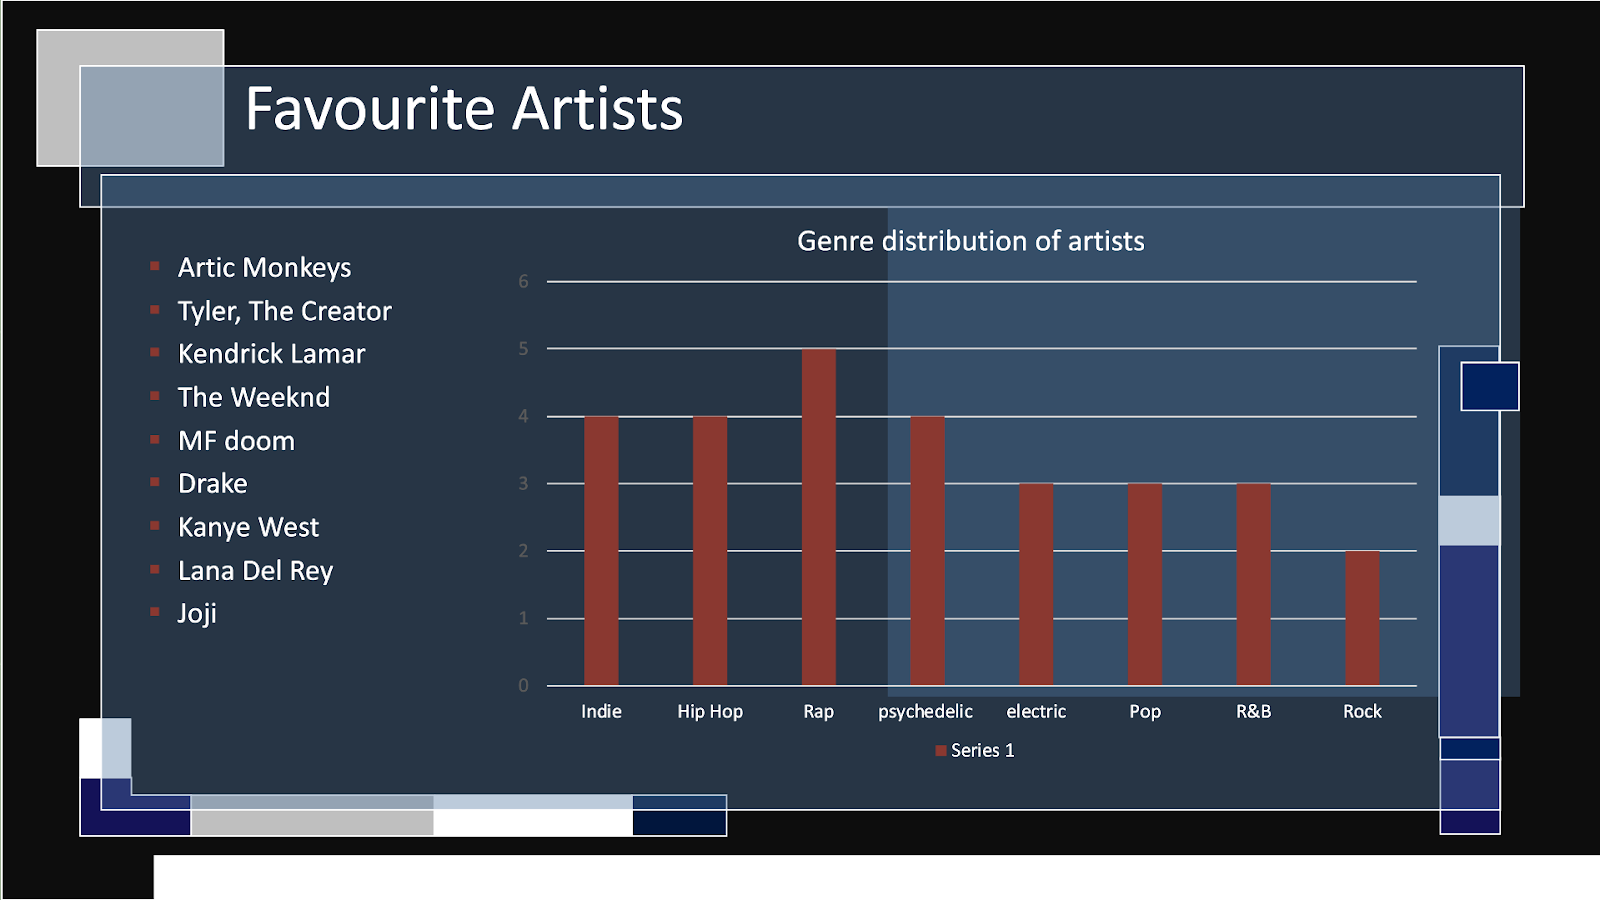1600x900 pixels.
Task: Select the Favourite Artists slide title
Action: pos(464,108)
